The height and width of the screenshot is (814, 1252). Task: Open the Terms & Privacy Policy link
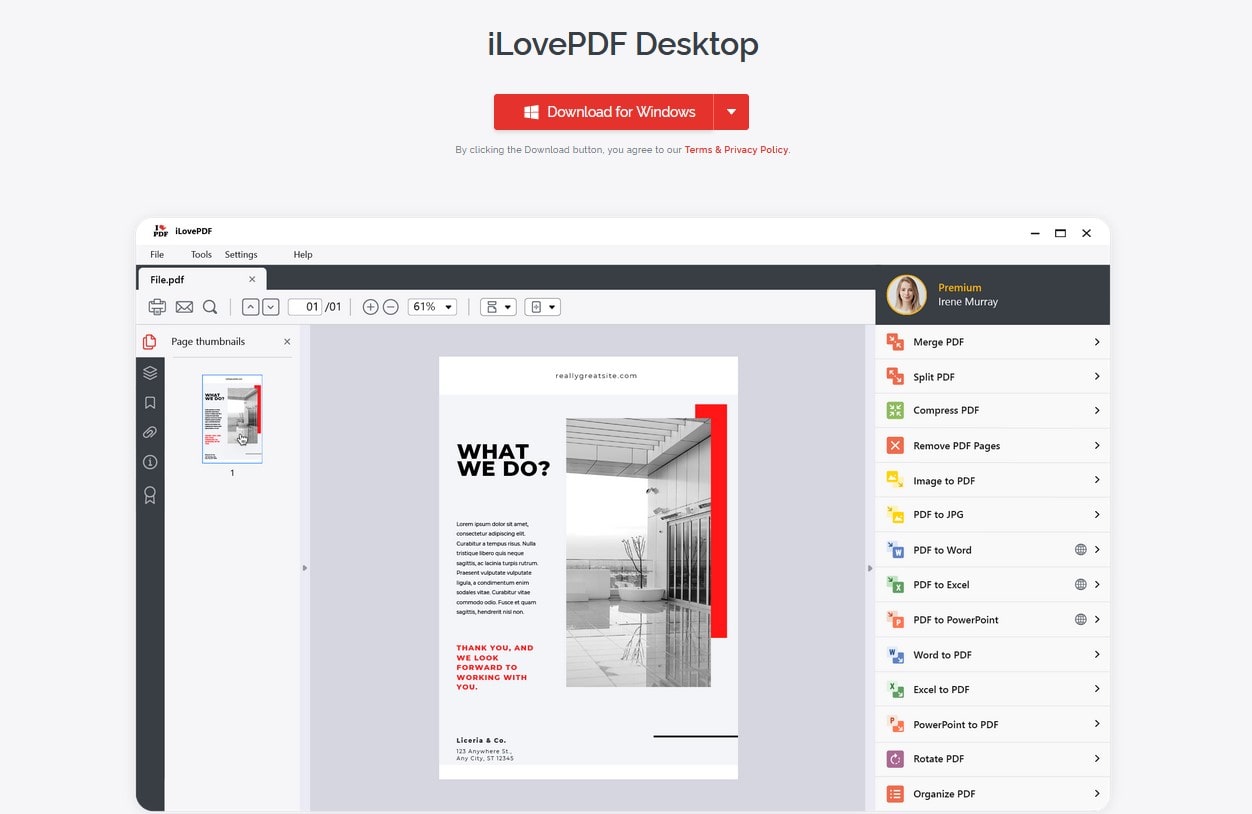pyautogui.click(x=736, y=150)
